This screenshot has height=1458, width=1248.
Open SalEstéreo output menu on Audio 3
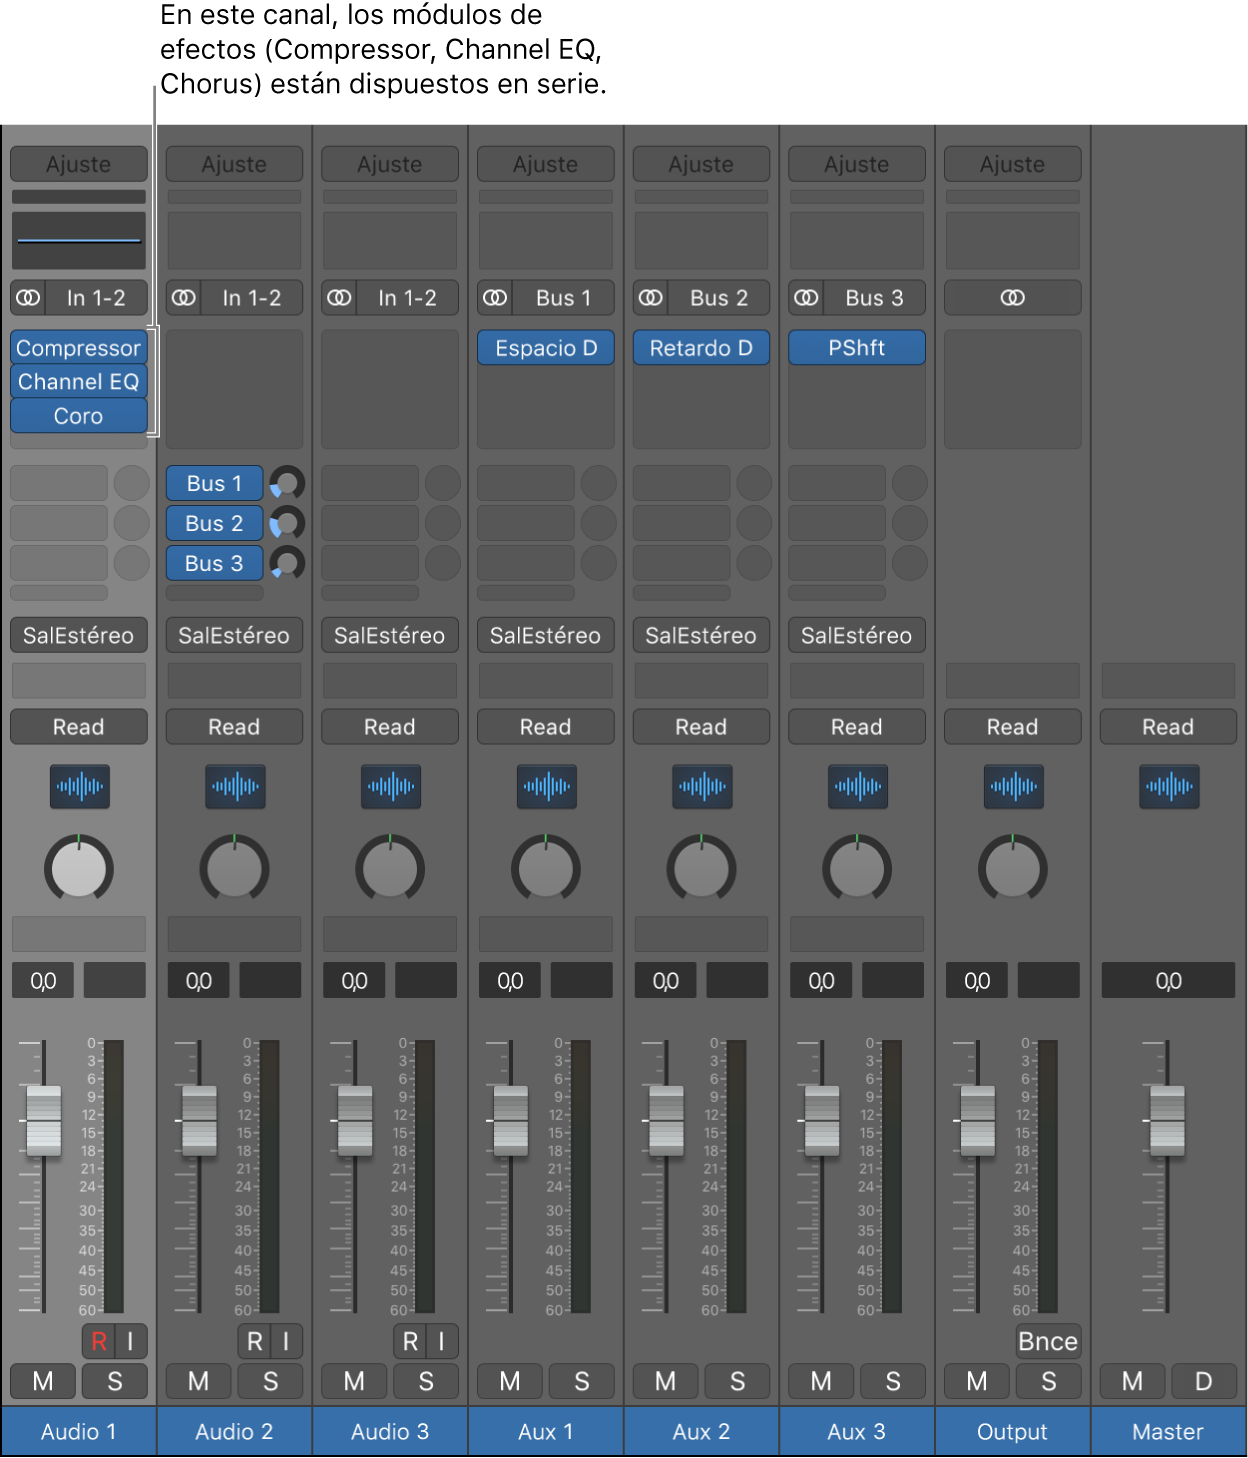click(x=389, y=635)
